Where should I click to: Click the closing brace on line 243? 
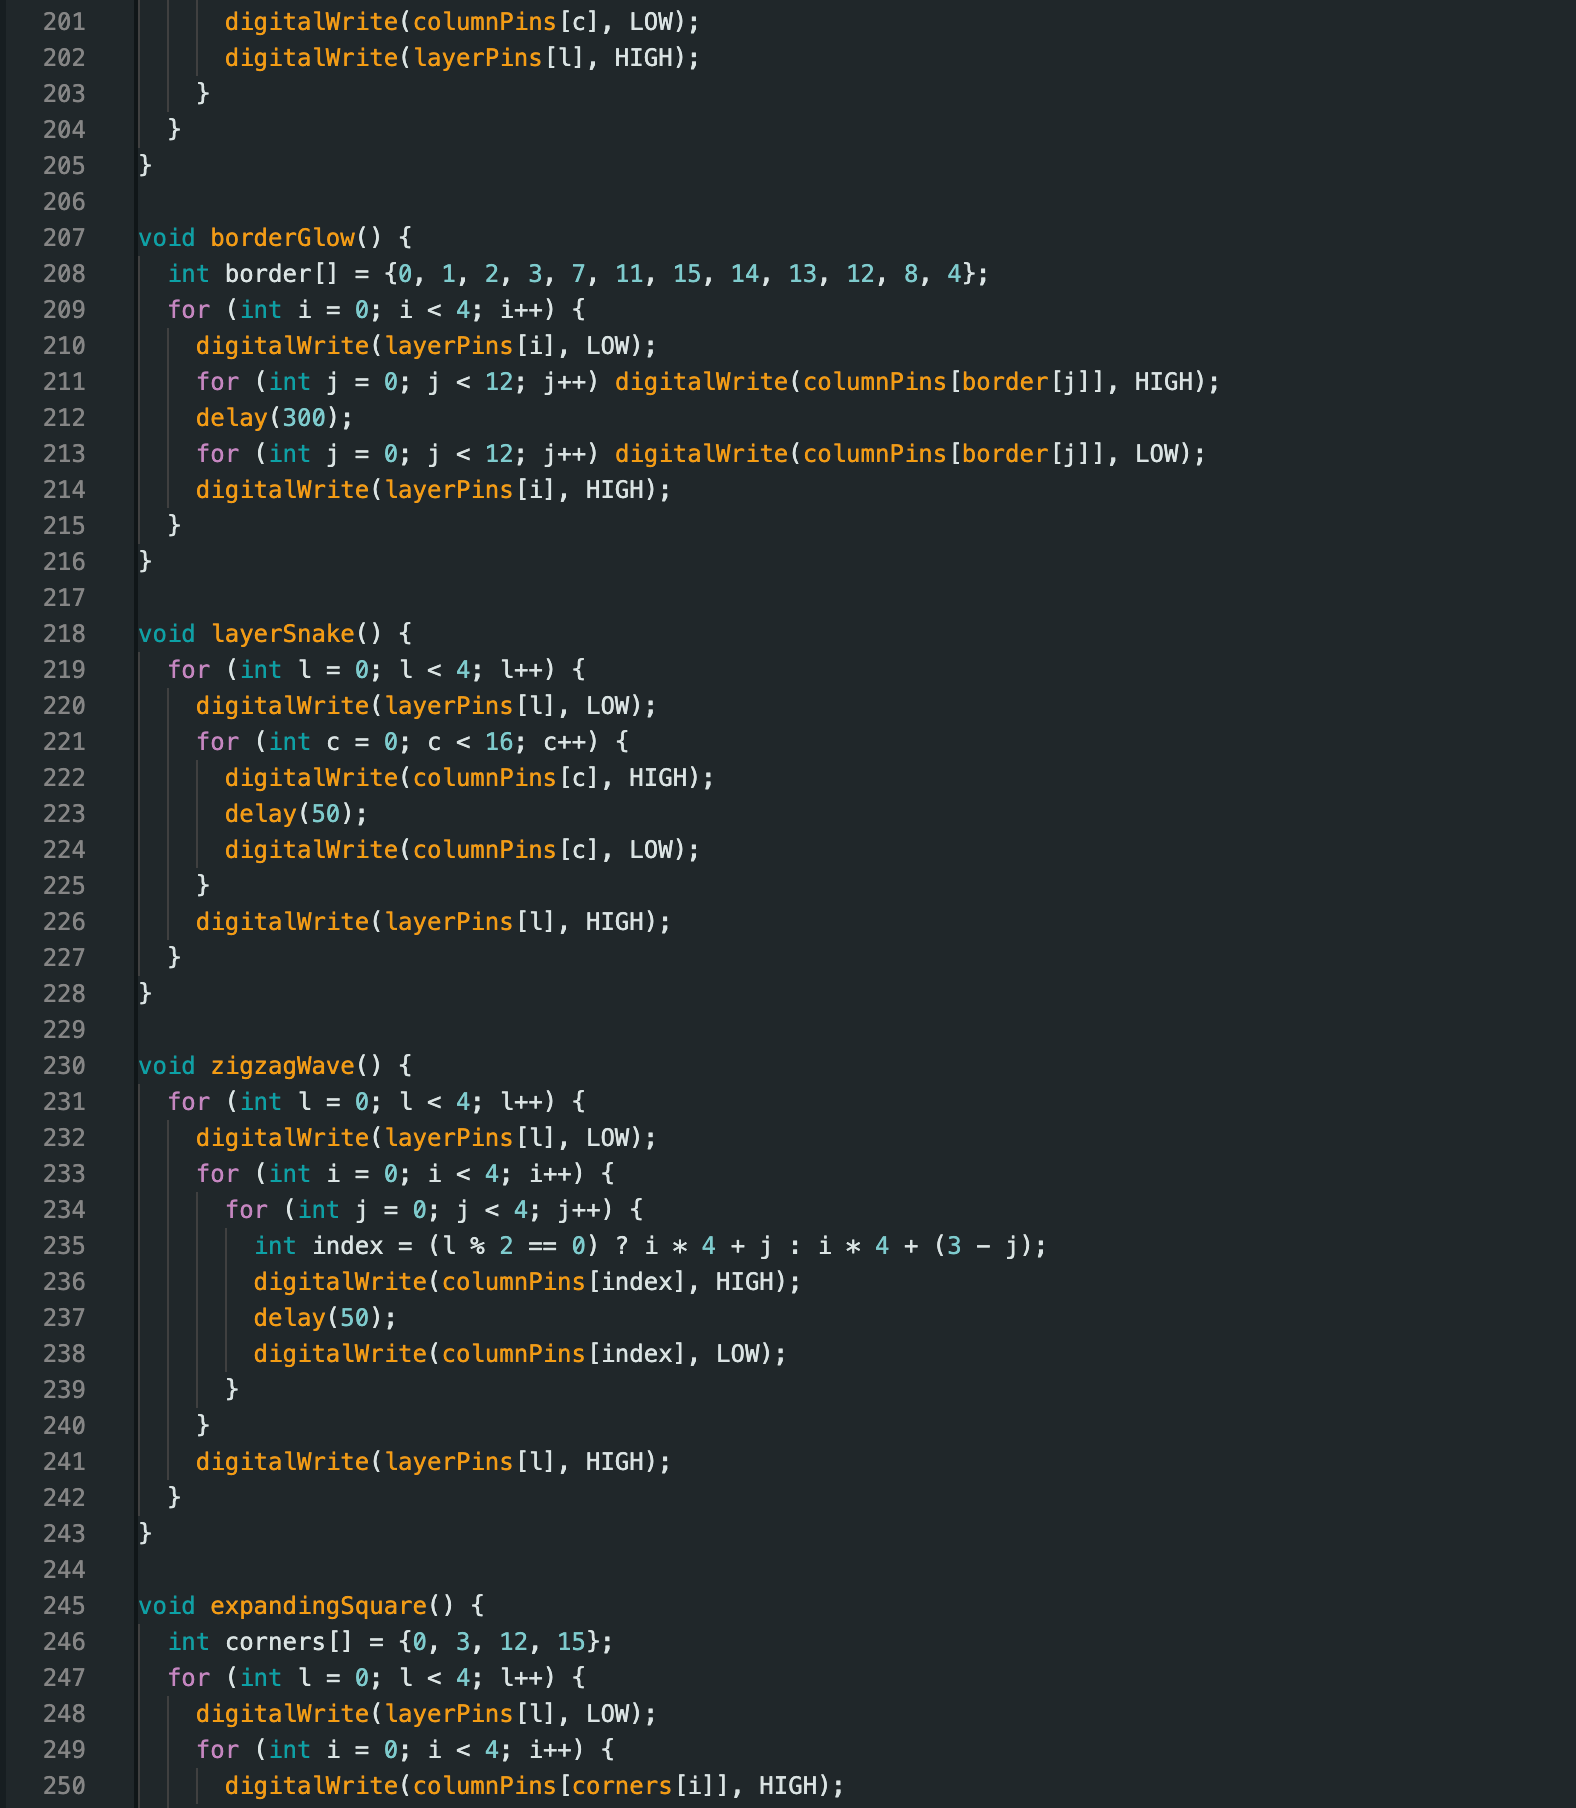point(146,1534)
